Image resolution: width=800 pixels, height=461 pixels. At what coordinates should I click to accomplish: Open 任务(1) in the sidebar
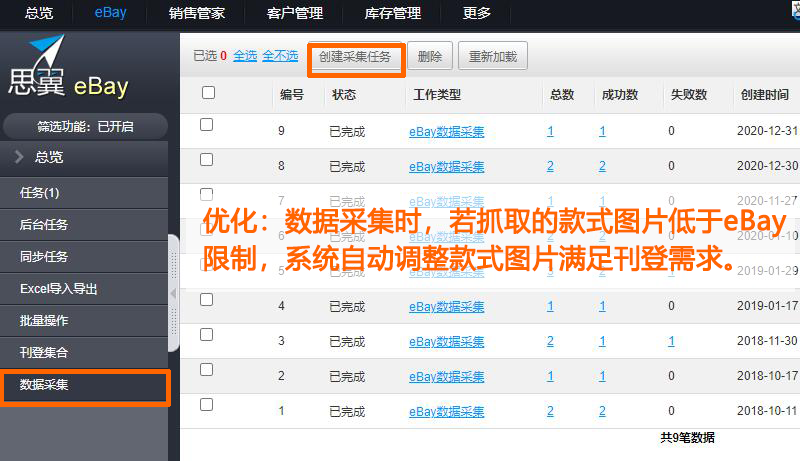point(84,193)
